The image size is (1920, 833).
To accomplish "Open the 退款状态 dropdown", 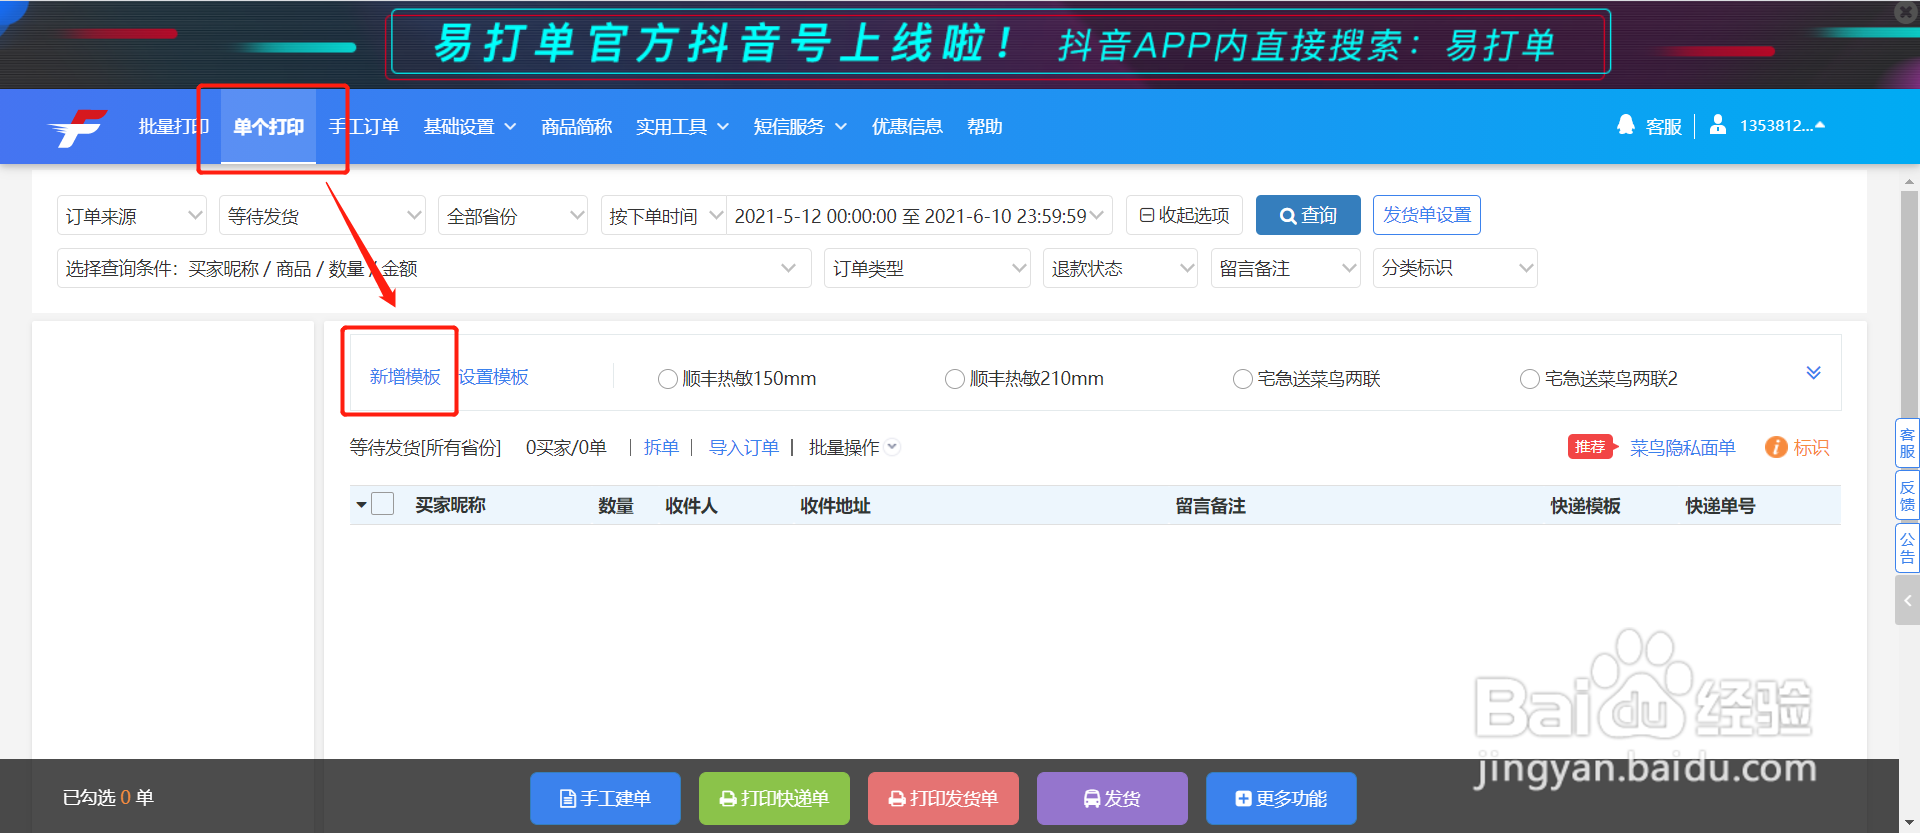I will coord(1120,268).
